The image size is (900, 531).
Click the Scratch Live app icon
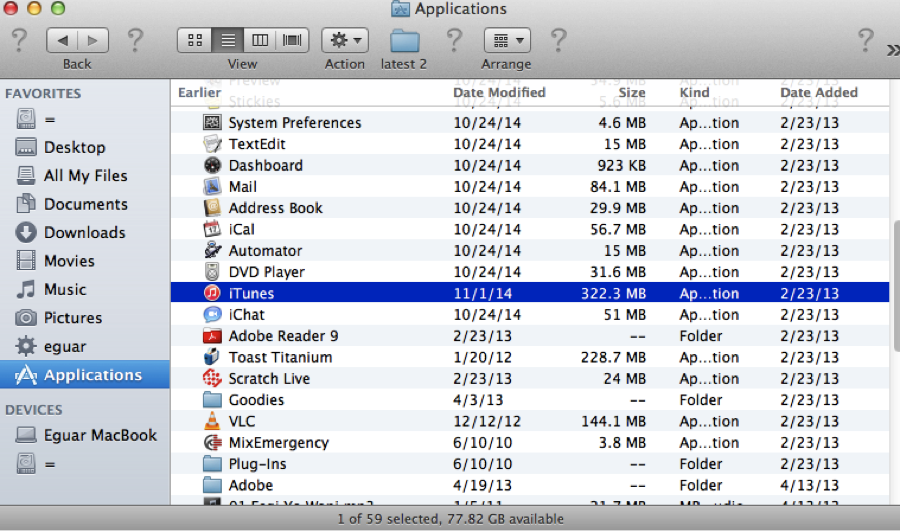[212, 378]
